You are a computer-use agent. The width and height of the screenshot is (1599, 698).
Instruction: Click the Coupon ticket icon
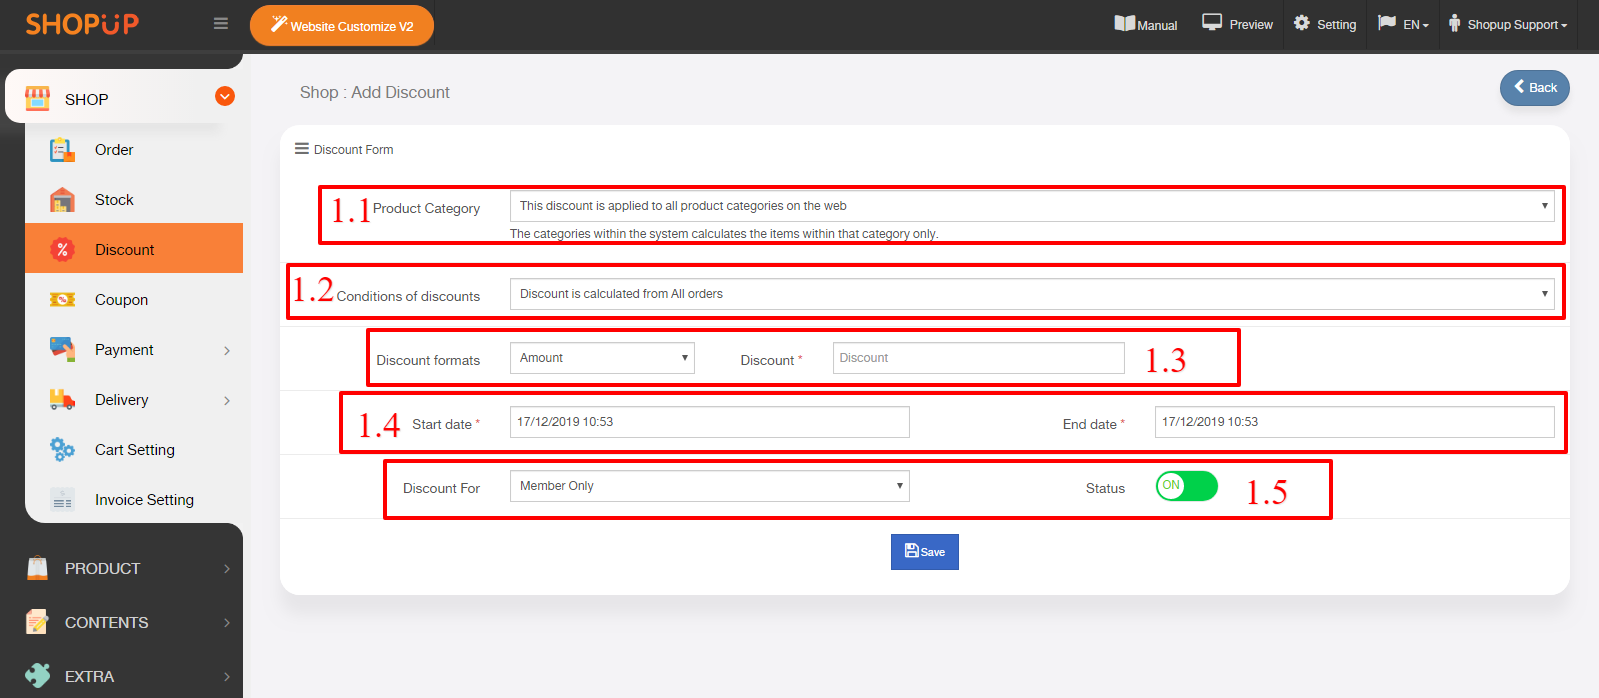pyautogui.click(x=62, y=300)
